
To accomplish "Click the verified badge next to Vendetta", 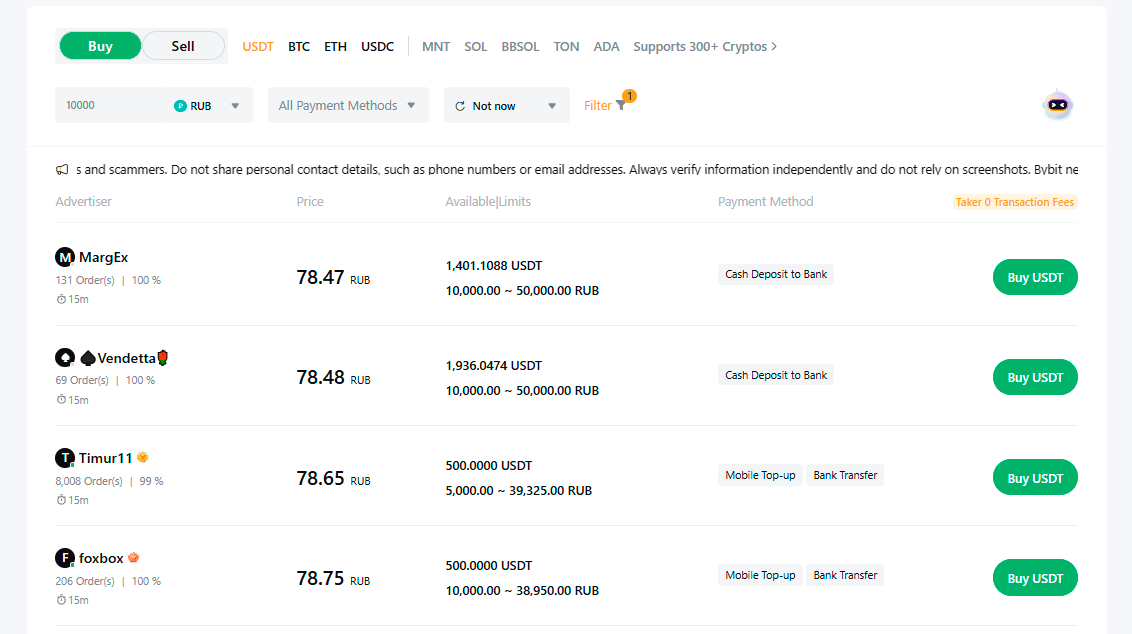I will click(89, 357).
